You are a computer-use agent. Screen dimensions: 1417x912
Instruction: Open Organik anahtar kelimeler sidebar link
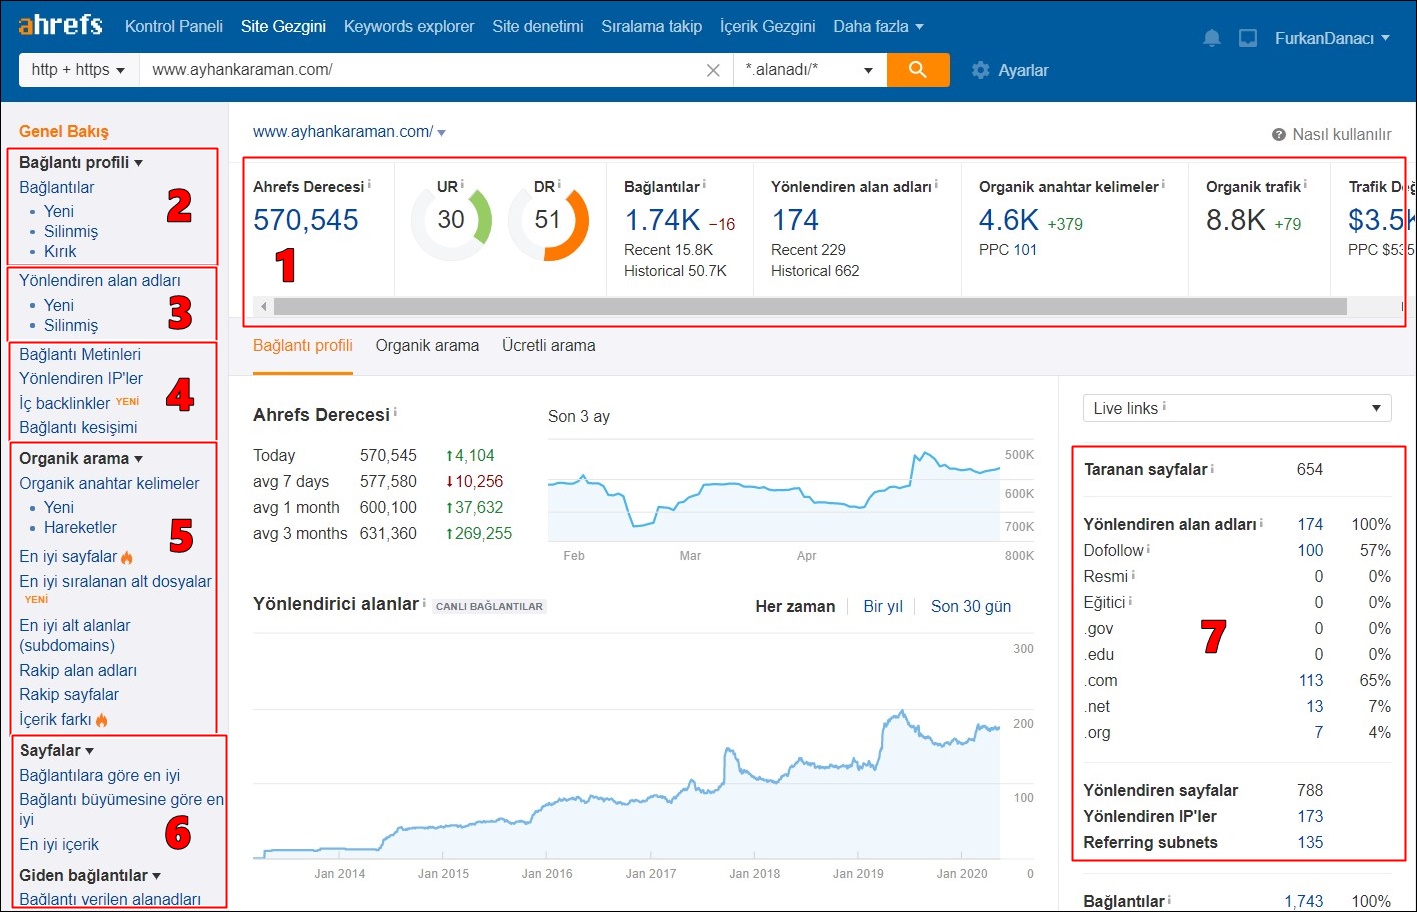point(109,483)
